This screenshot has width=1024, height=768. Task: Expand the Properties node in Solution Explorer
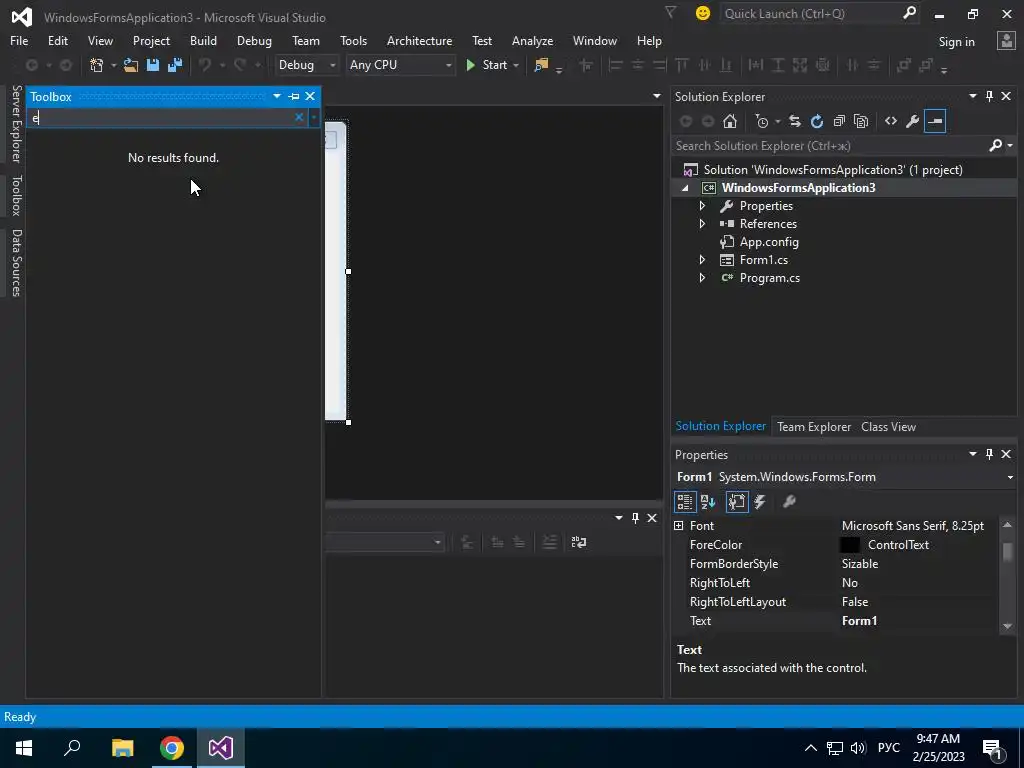tap(702, 206)
